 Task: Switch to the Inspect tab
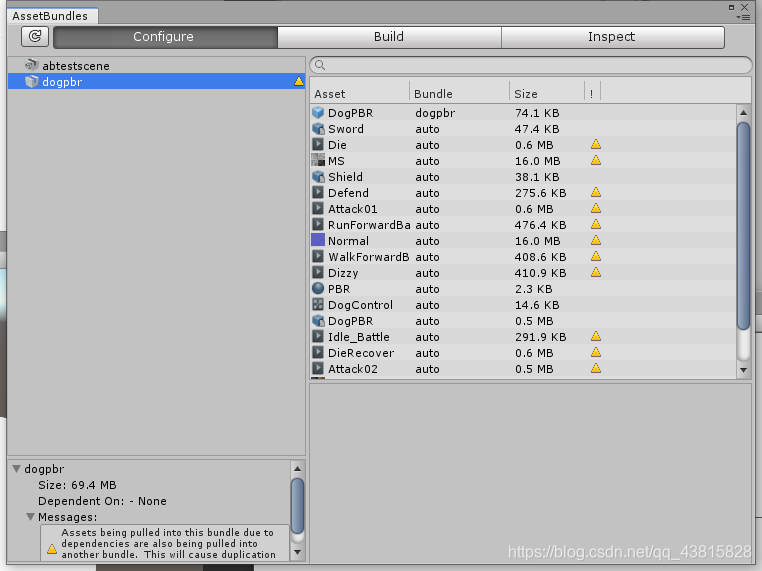612,37
